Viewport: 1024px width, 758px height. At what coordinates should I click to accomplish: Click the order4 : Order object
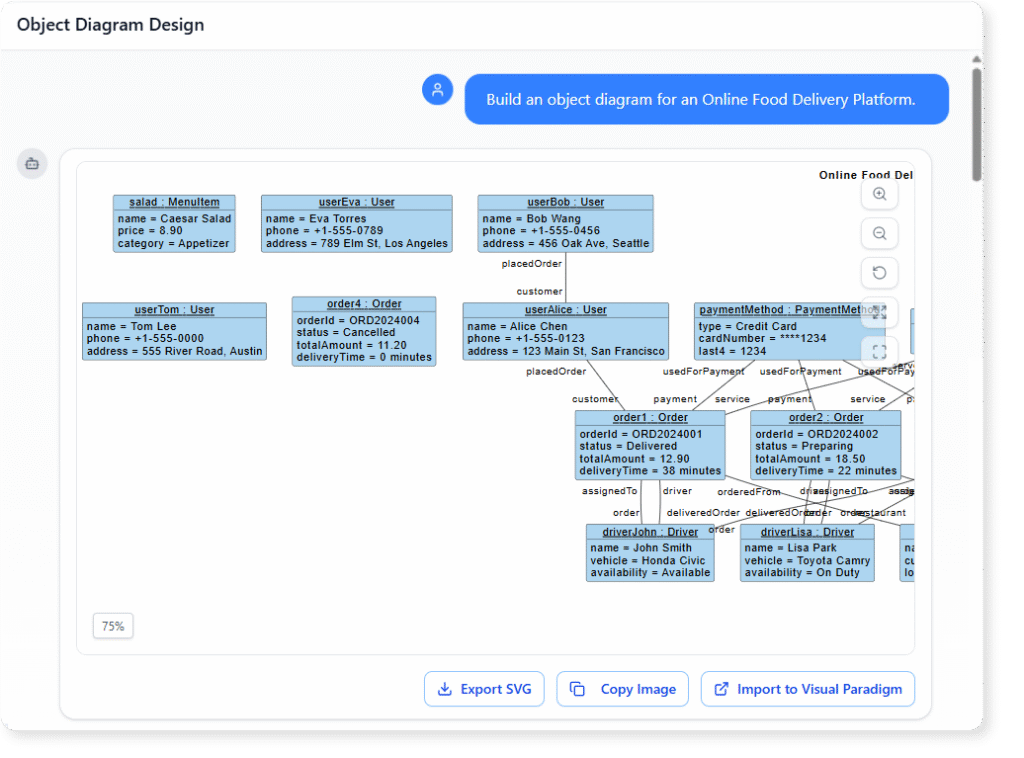(363, 330)
